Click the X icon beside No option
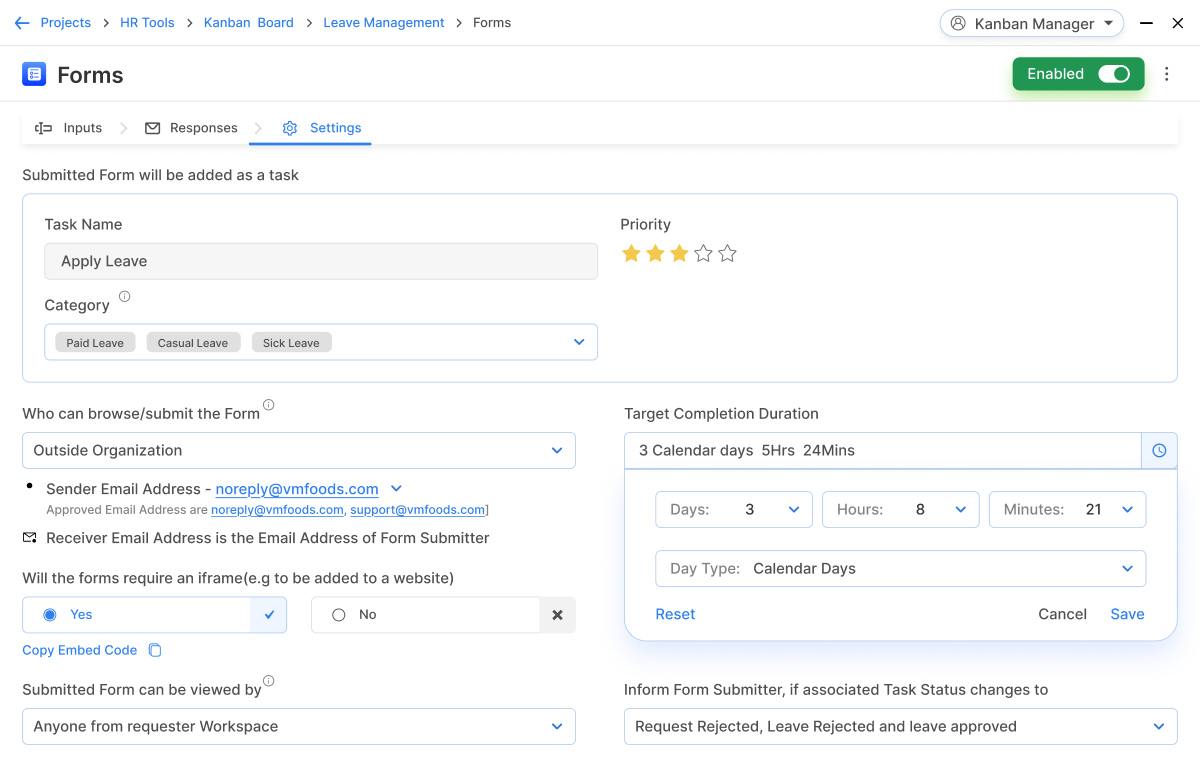Screen dimensions: 1200x760 (x=557, y=615)
